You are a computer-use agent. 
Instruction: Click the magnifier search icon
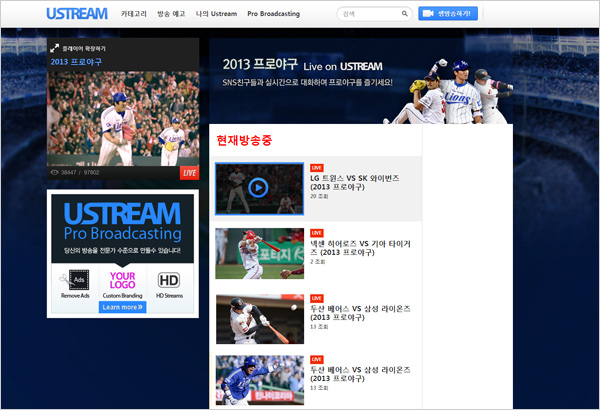pos(404,14)
